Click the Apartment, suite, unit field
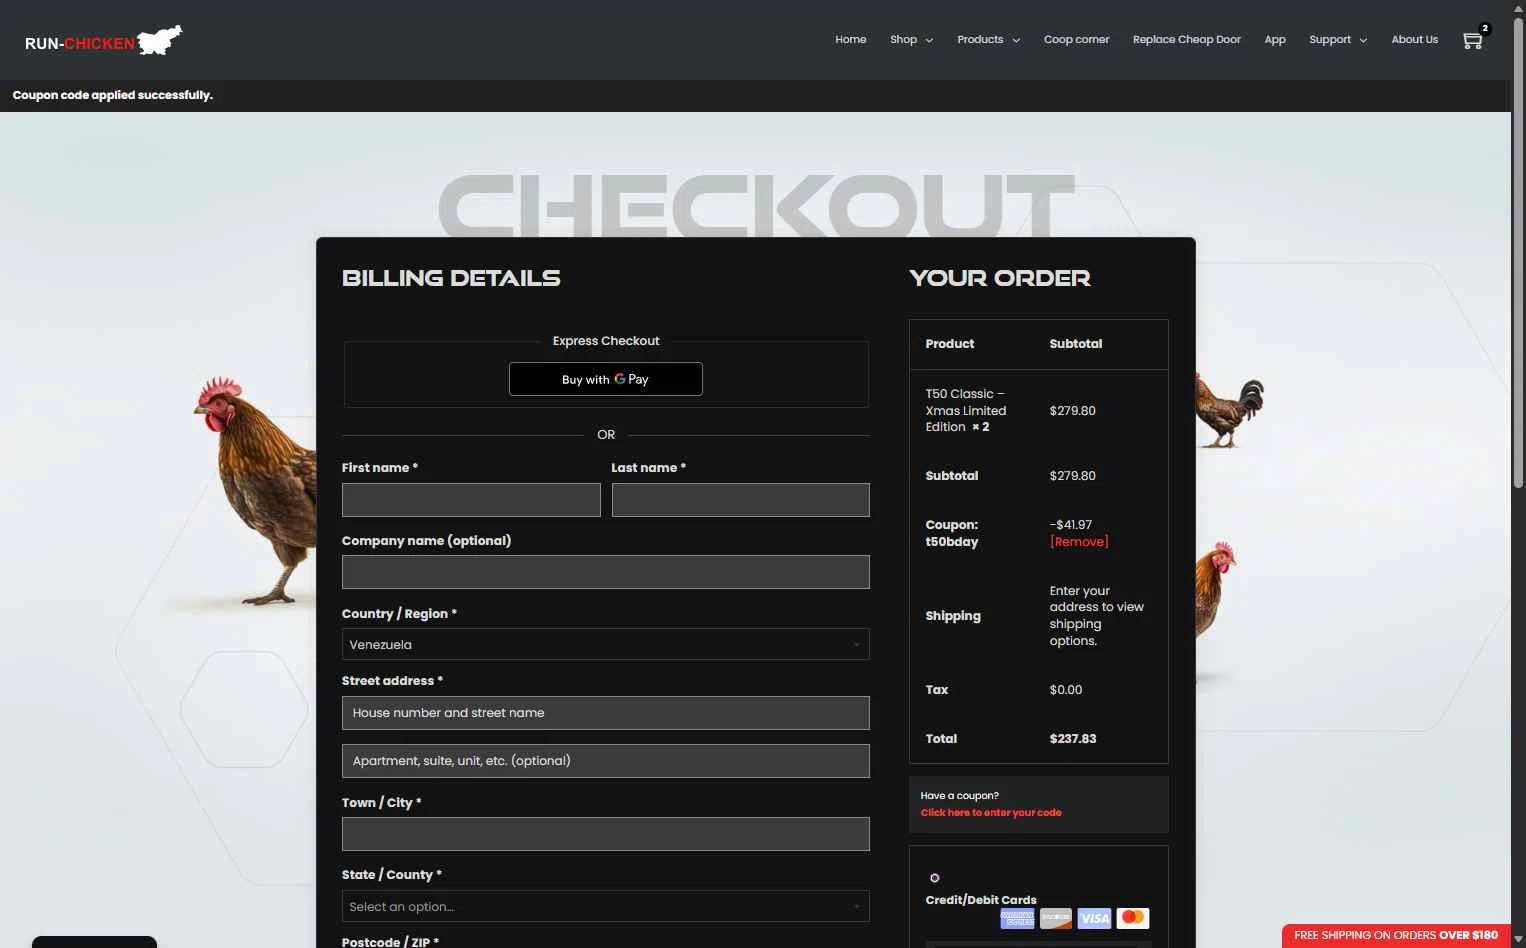The width and height of the screenshot is (1526, 948). (606, 761)
